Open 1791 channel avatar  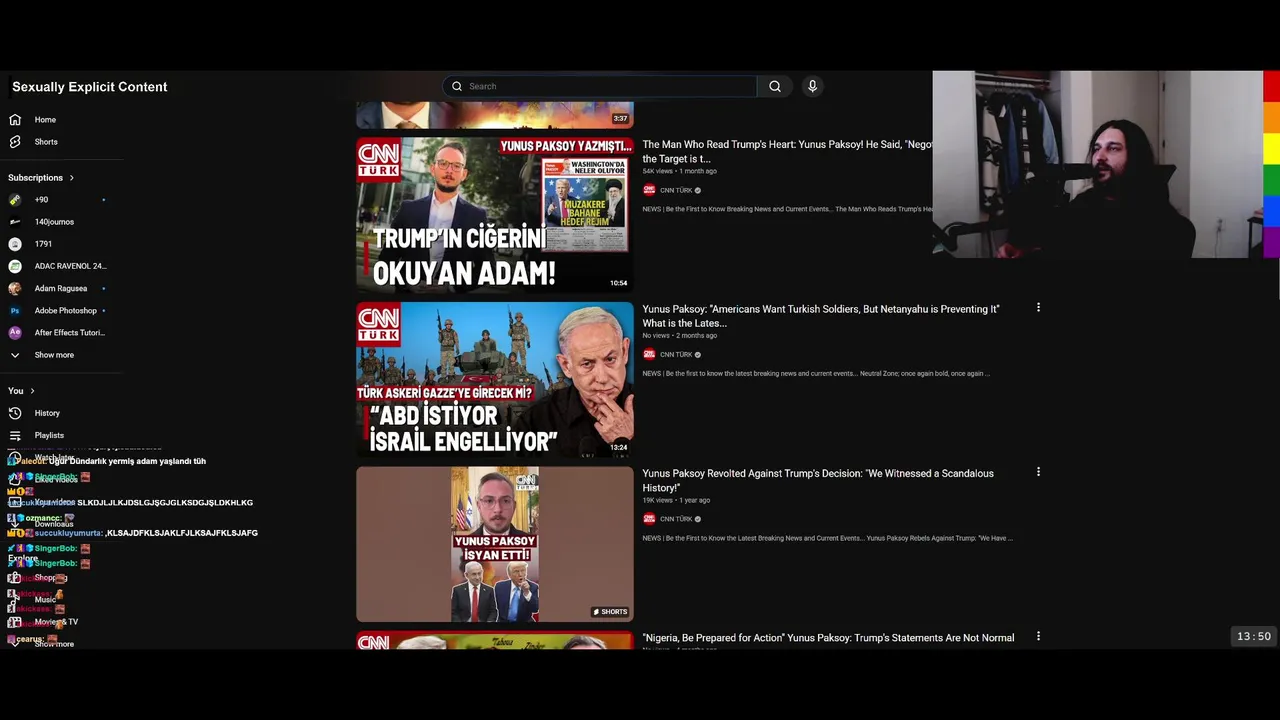tap(15, 244)
